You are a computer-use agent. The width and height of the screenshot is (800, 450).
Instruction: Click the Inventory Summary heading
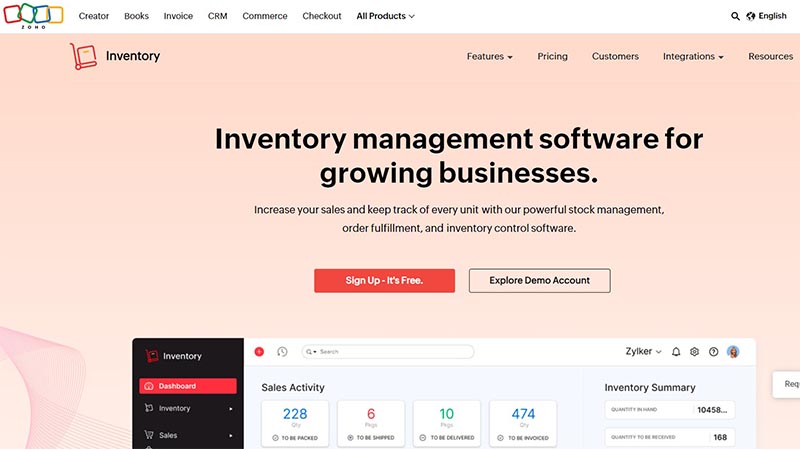click(650, 388)
